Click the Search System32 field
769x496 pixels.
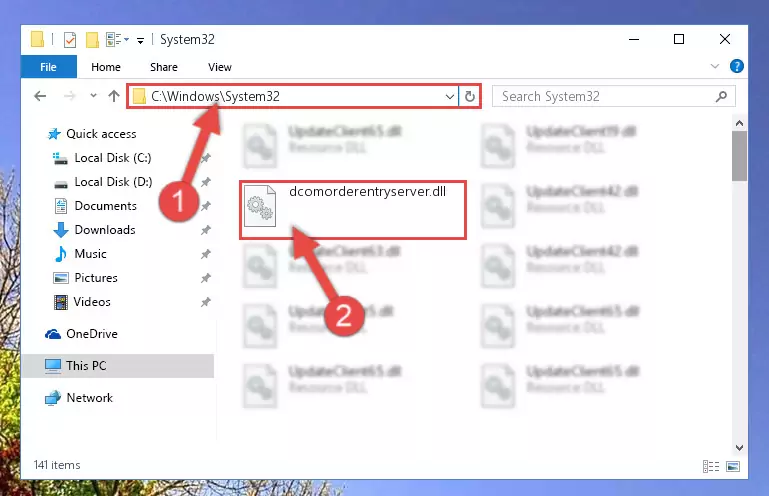click(x=613, y=97)
